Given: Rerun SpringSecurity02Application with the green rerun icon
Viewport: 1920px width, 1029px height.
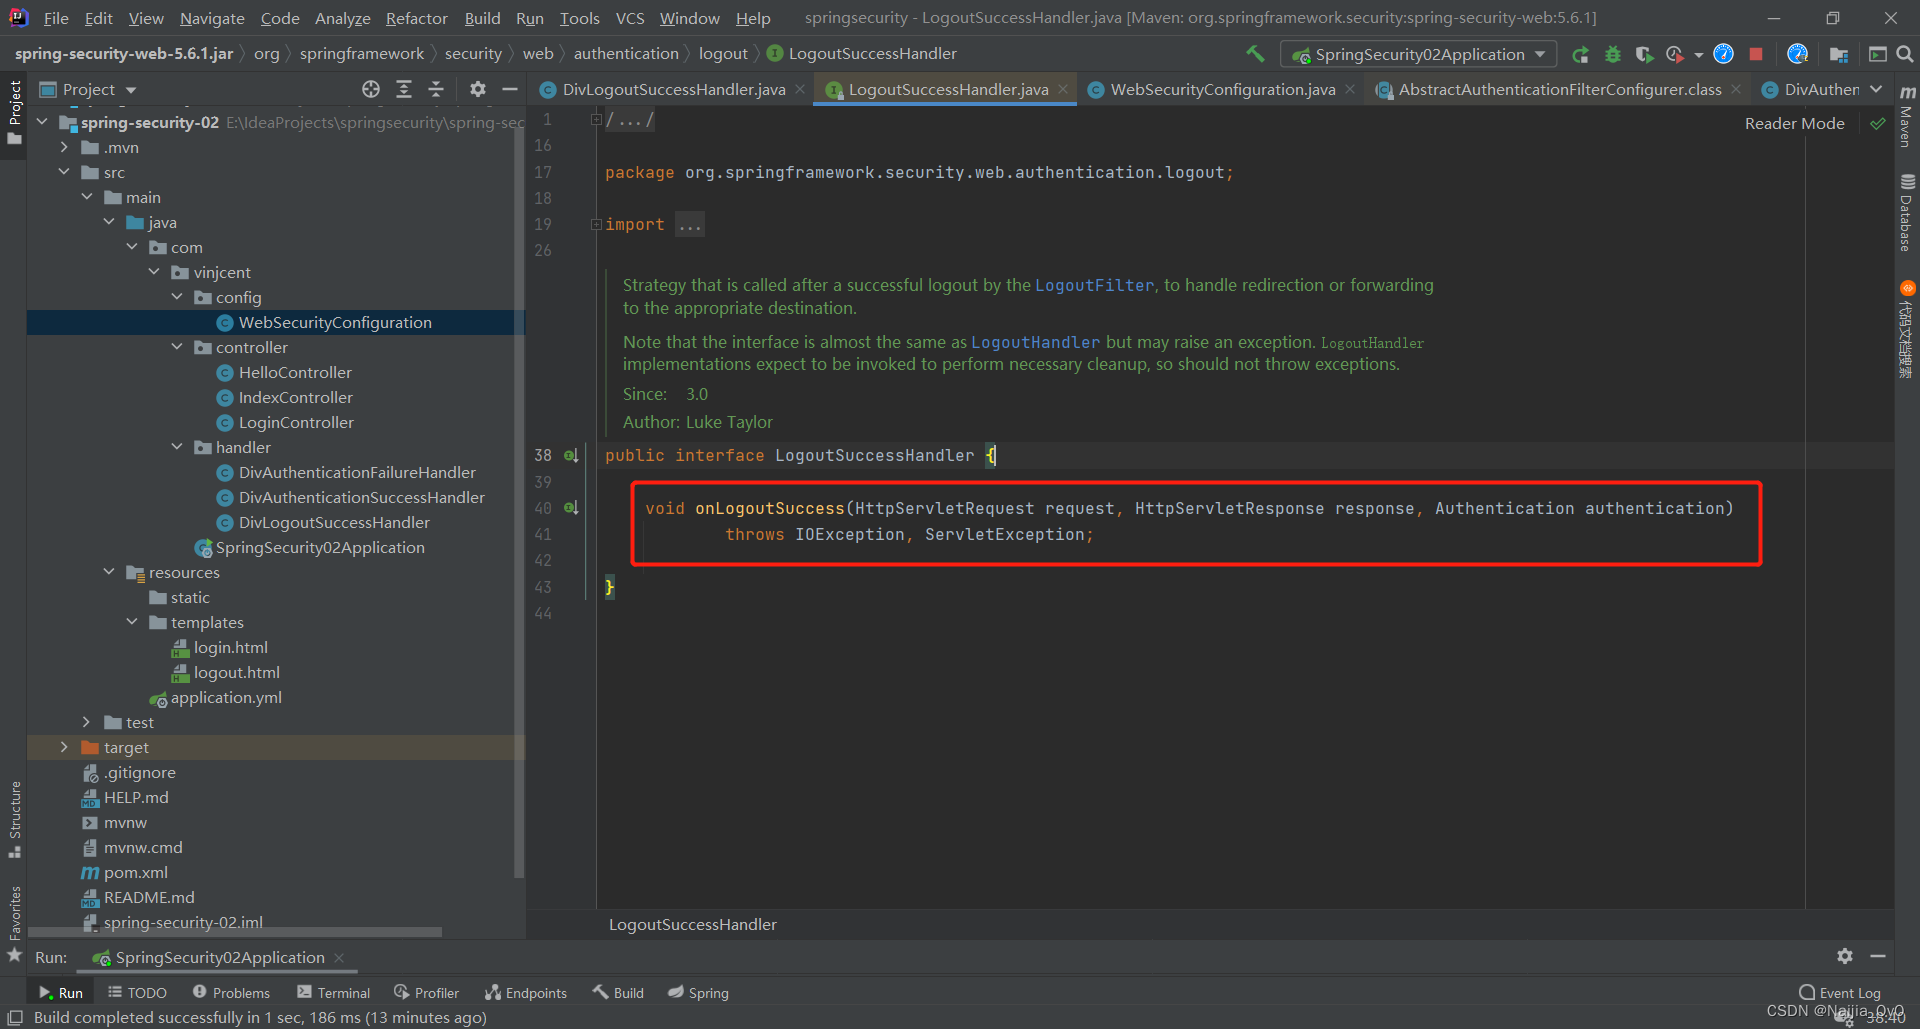Looking at the screenshot, I should click(1580, 54).
